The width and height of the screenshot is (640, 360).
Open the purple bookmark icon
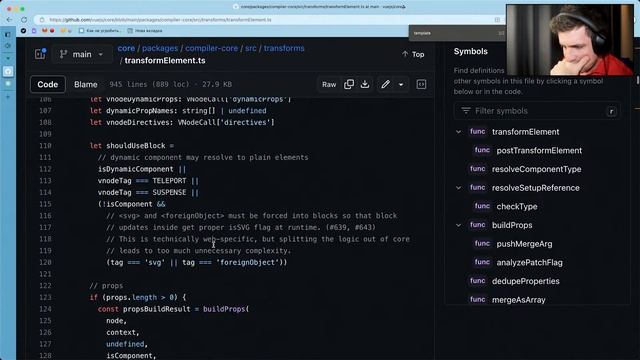[x=34, y=31]
